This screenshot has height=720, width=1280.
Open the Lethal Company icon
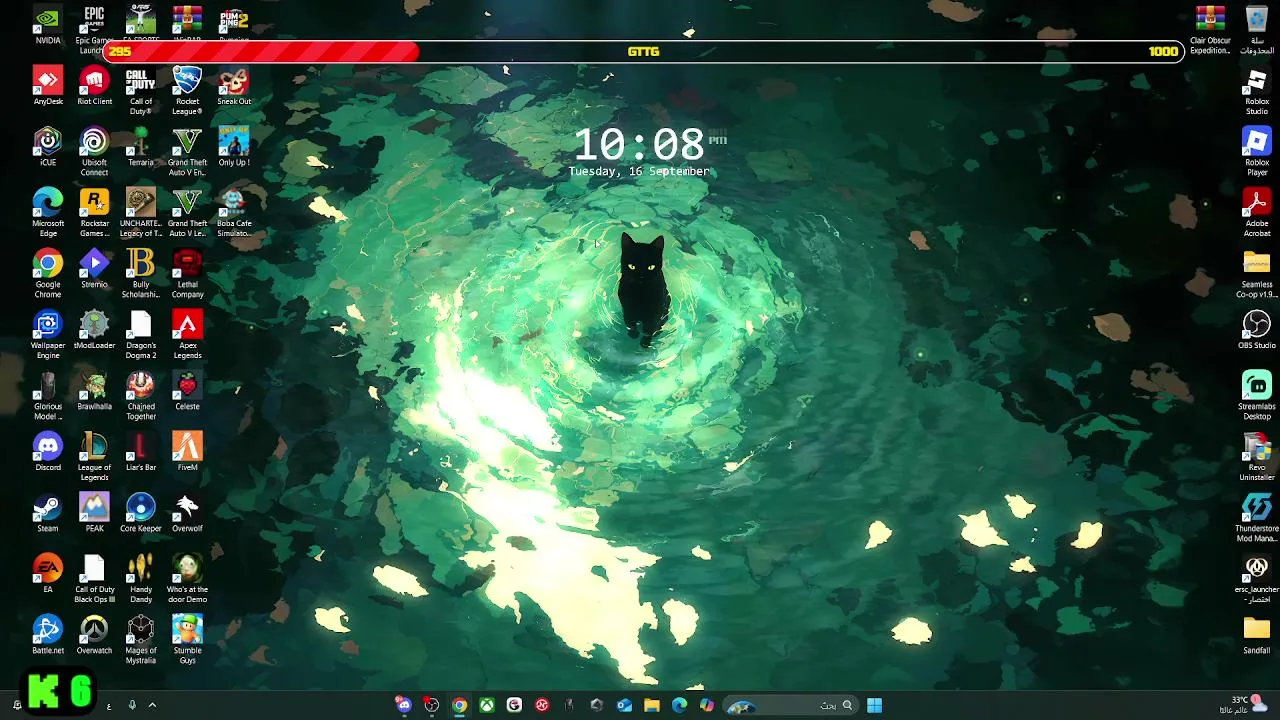tap(187, 273)
